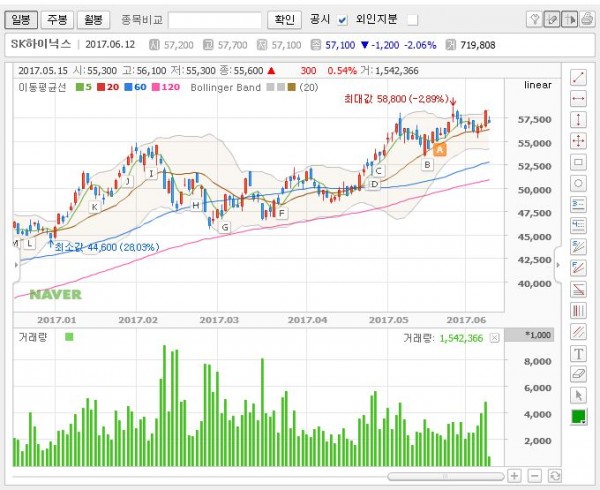The width and height of the screenshot is (600, 490).
Task: Select the circle drawing tool
Action: point(578,184)
